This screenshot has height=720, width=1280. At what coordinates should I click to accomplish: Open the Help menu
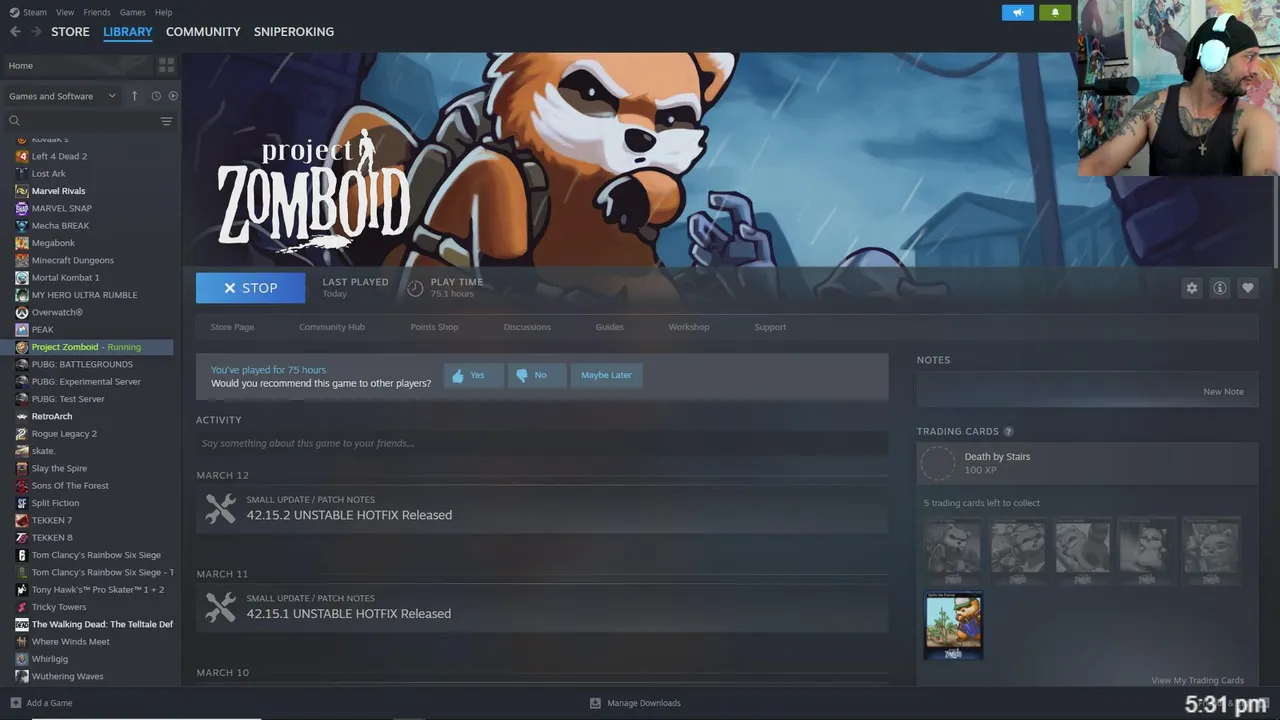click(x=163, y=12)
